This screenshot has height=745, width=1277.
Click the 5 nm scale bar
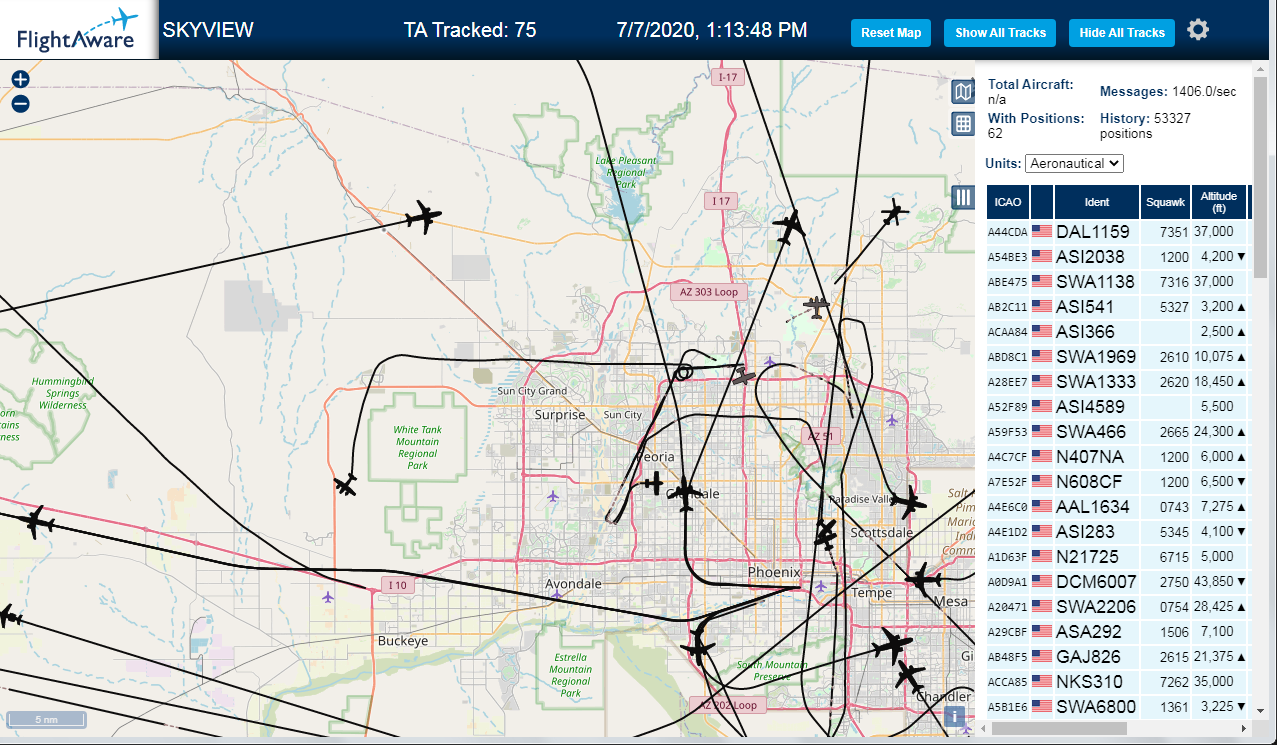[x=47, y=720]
